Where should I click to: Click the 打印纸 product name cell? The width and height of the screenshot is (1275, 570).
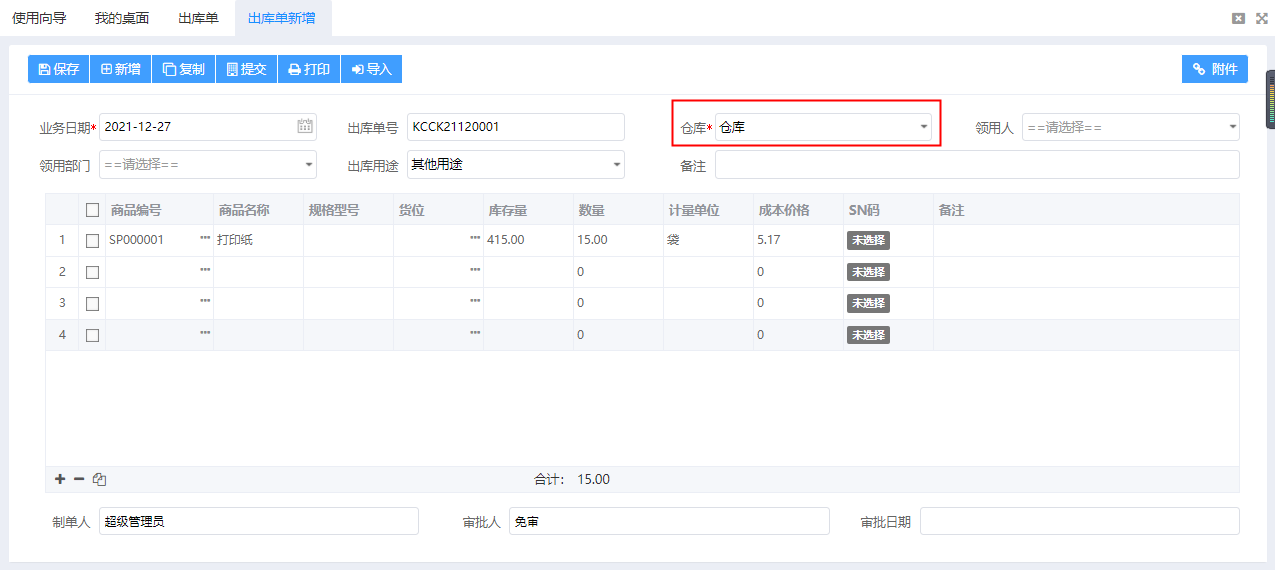click(x=258, y=241)
